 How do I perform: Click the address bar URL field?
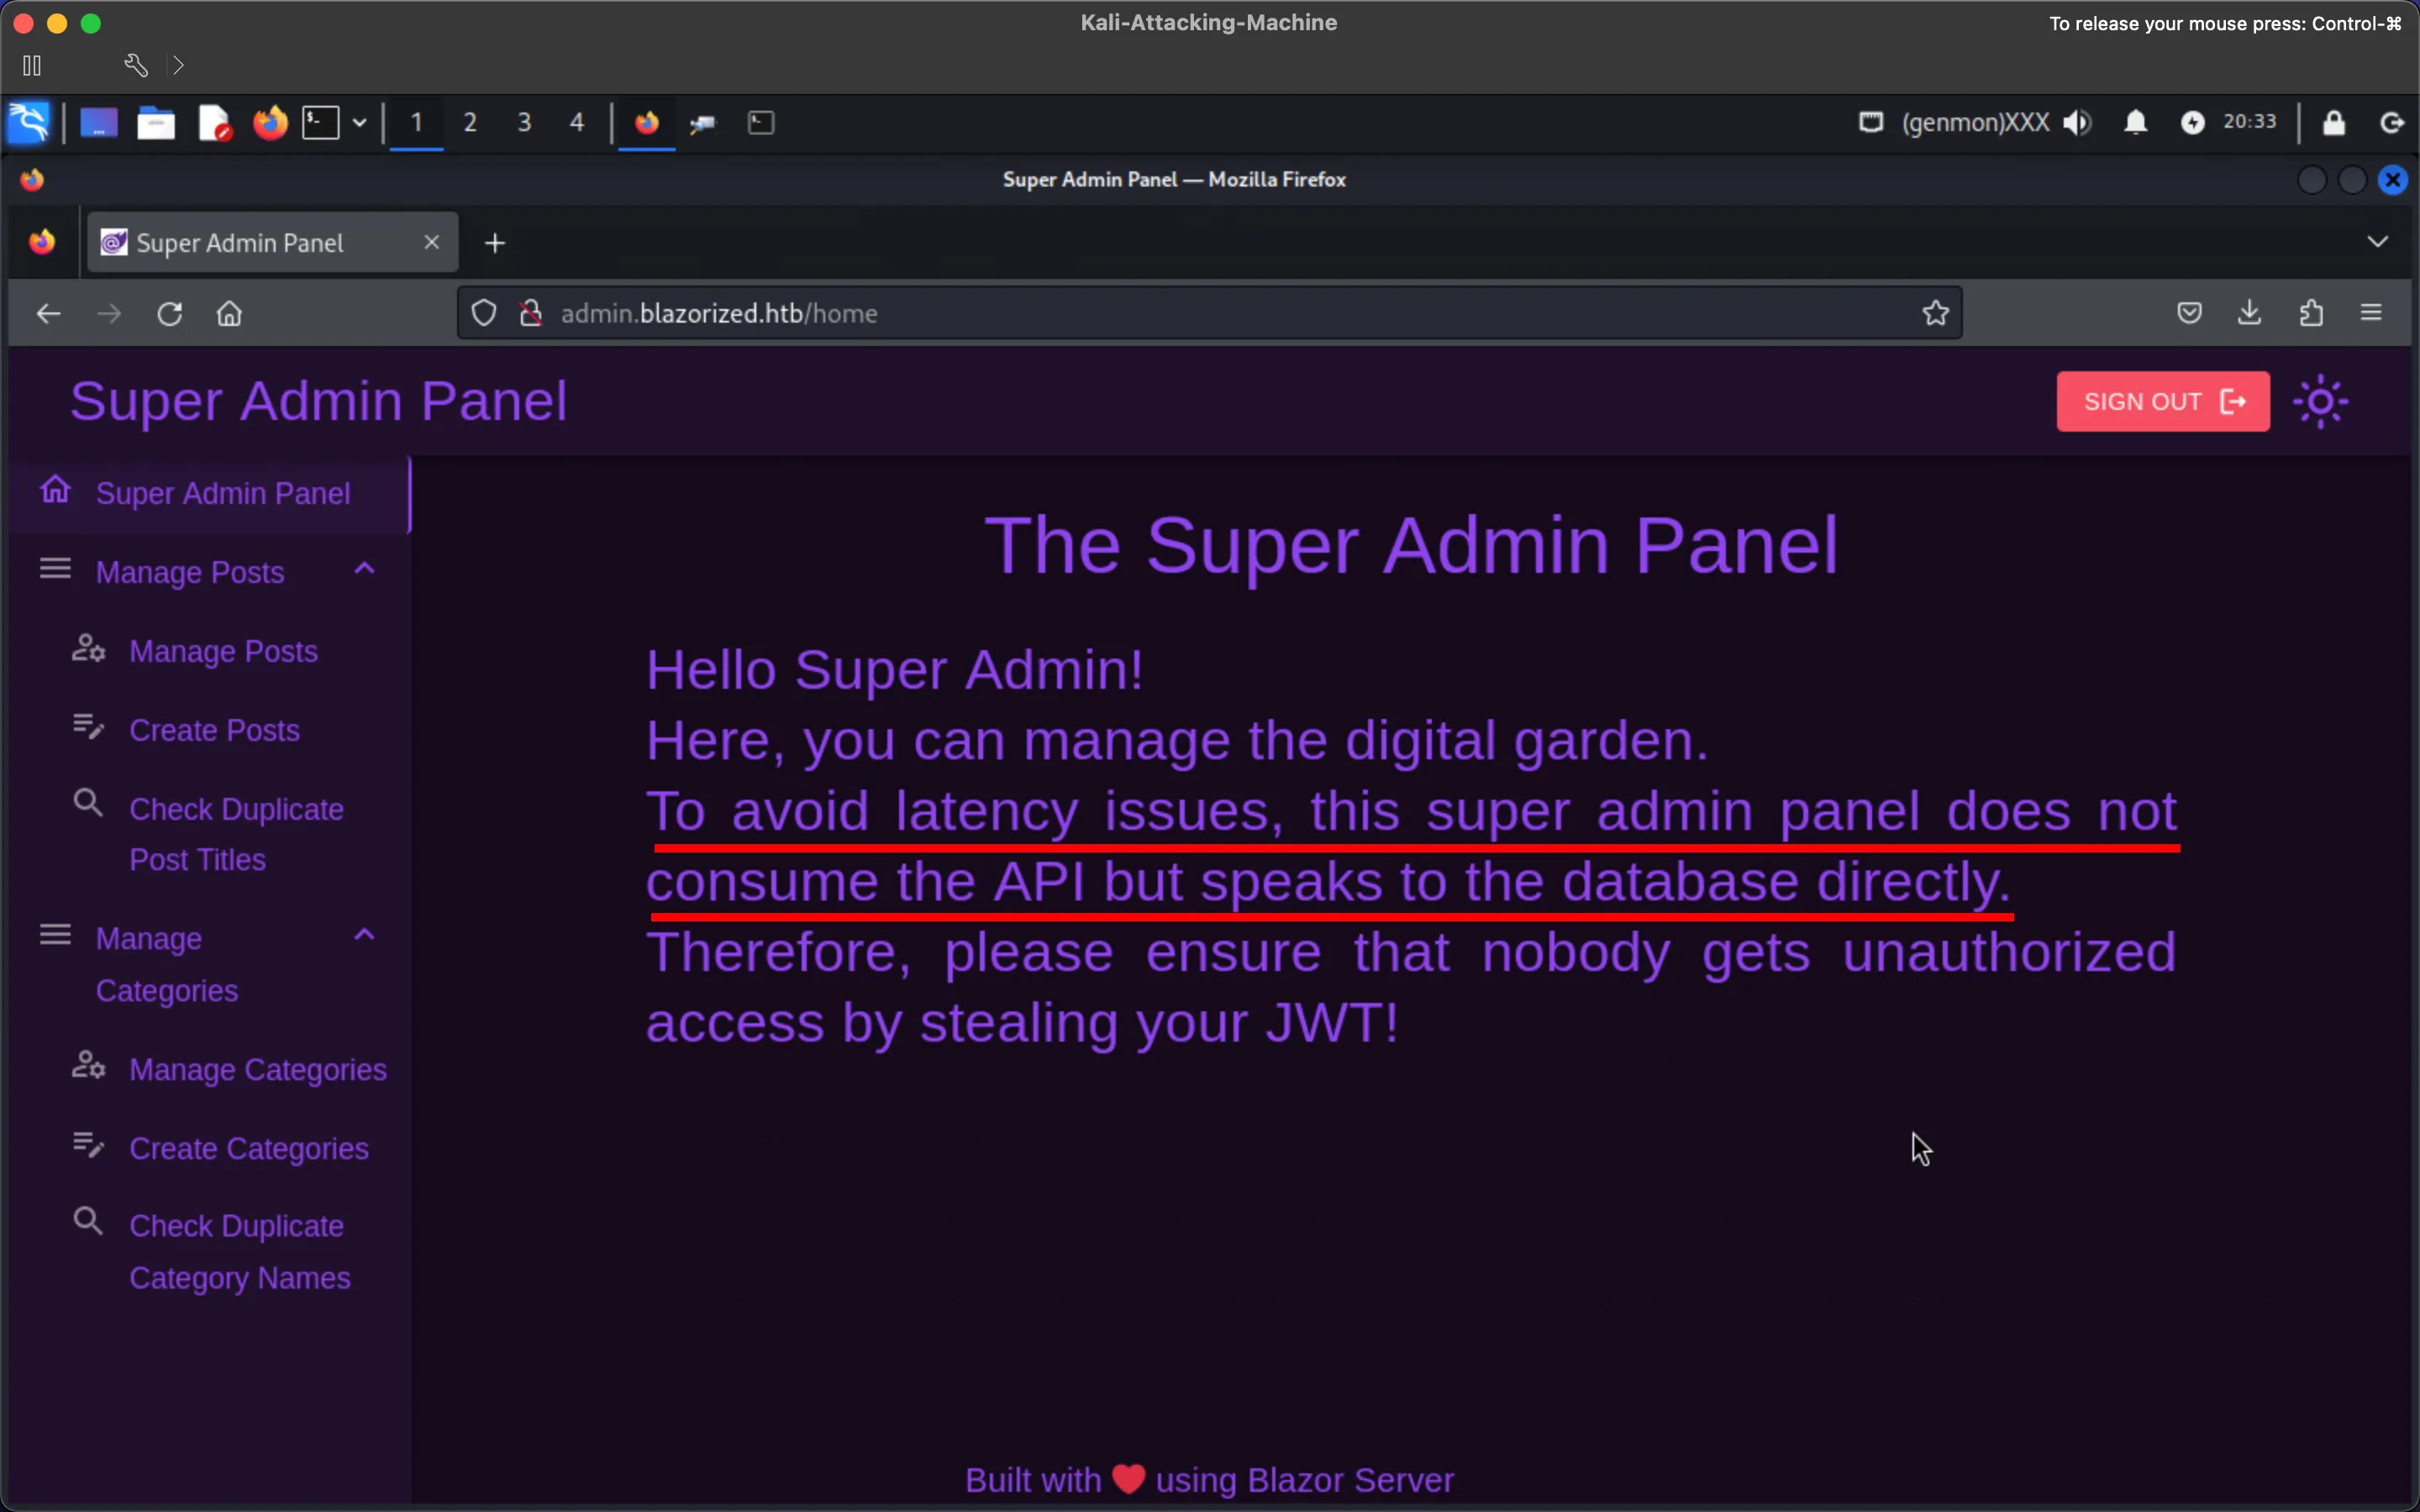click(x=1210, y=314)
